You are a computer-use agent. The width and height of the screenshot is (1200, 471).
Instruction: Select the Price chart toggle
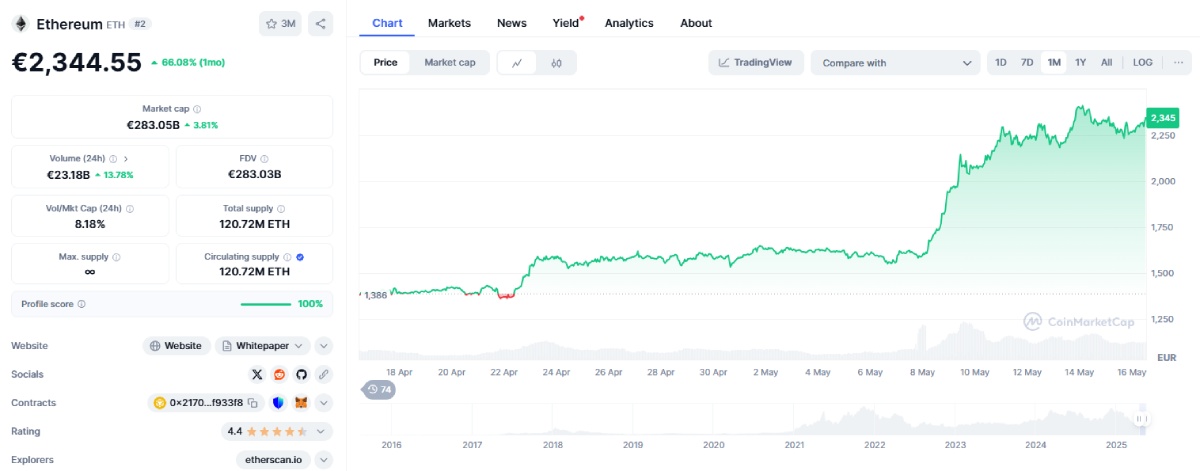[386, 63]
